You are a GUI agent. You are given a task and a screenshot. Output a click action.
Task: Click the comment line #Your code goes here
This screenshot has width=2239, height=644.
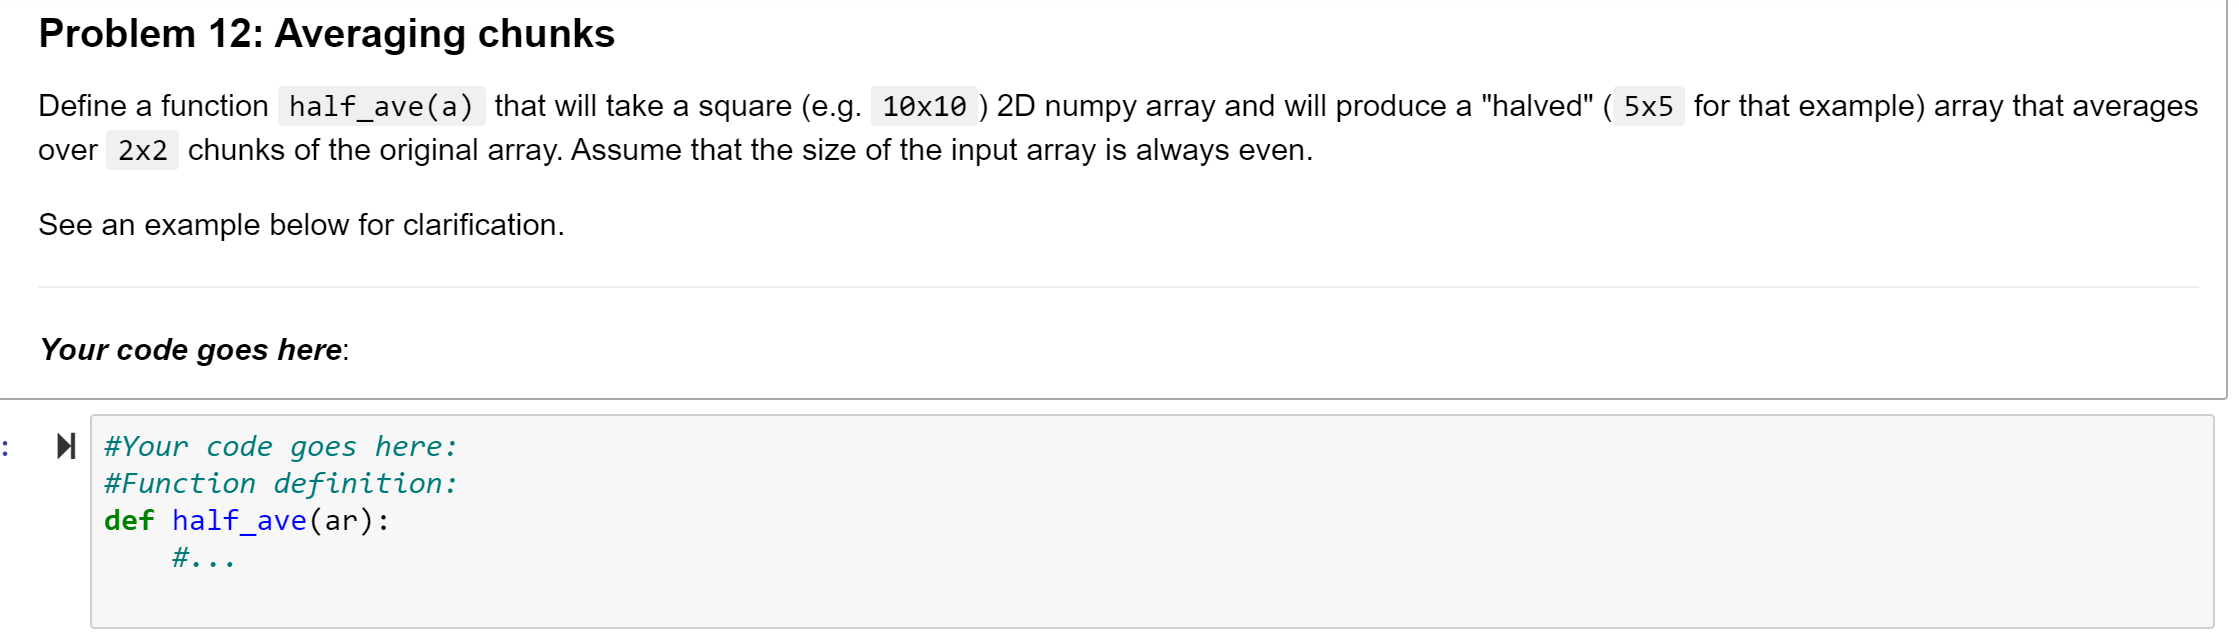point(280,446)
